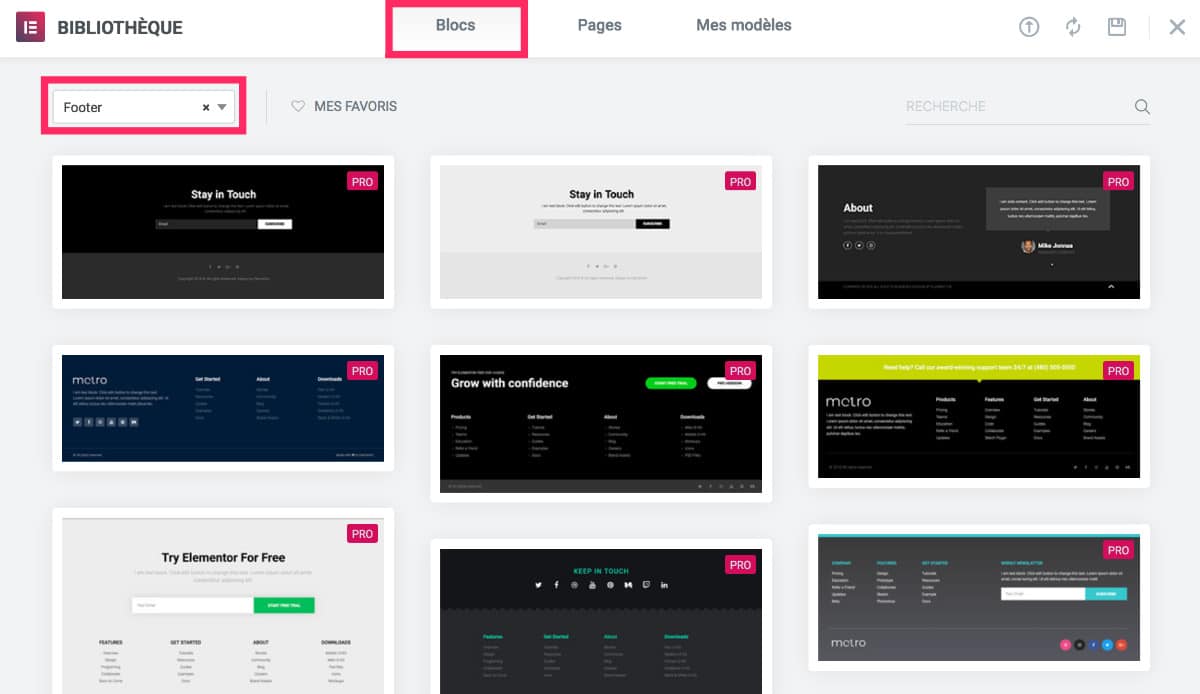Close the library with the X button
The width and height of the screenshot is (1200, 694).
coord(1177,27)
